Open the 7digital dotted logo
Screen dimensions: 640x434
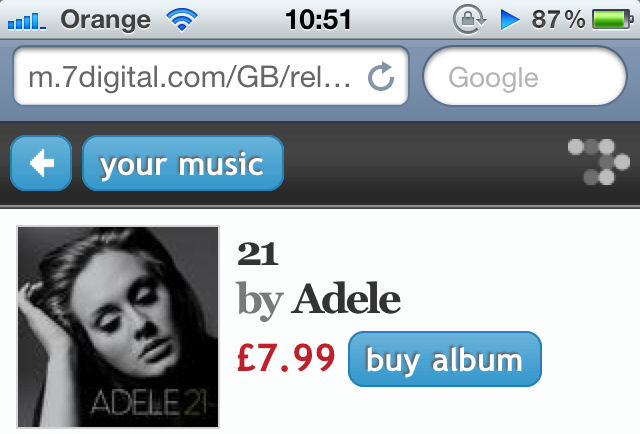click(598, 162)
